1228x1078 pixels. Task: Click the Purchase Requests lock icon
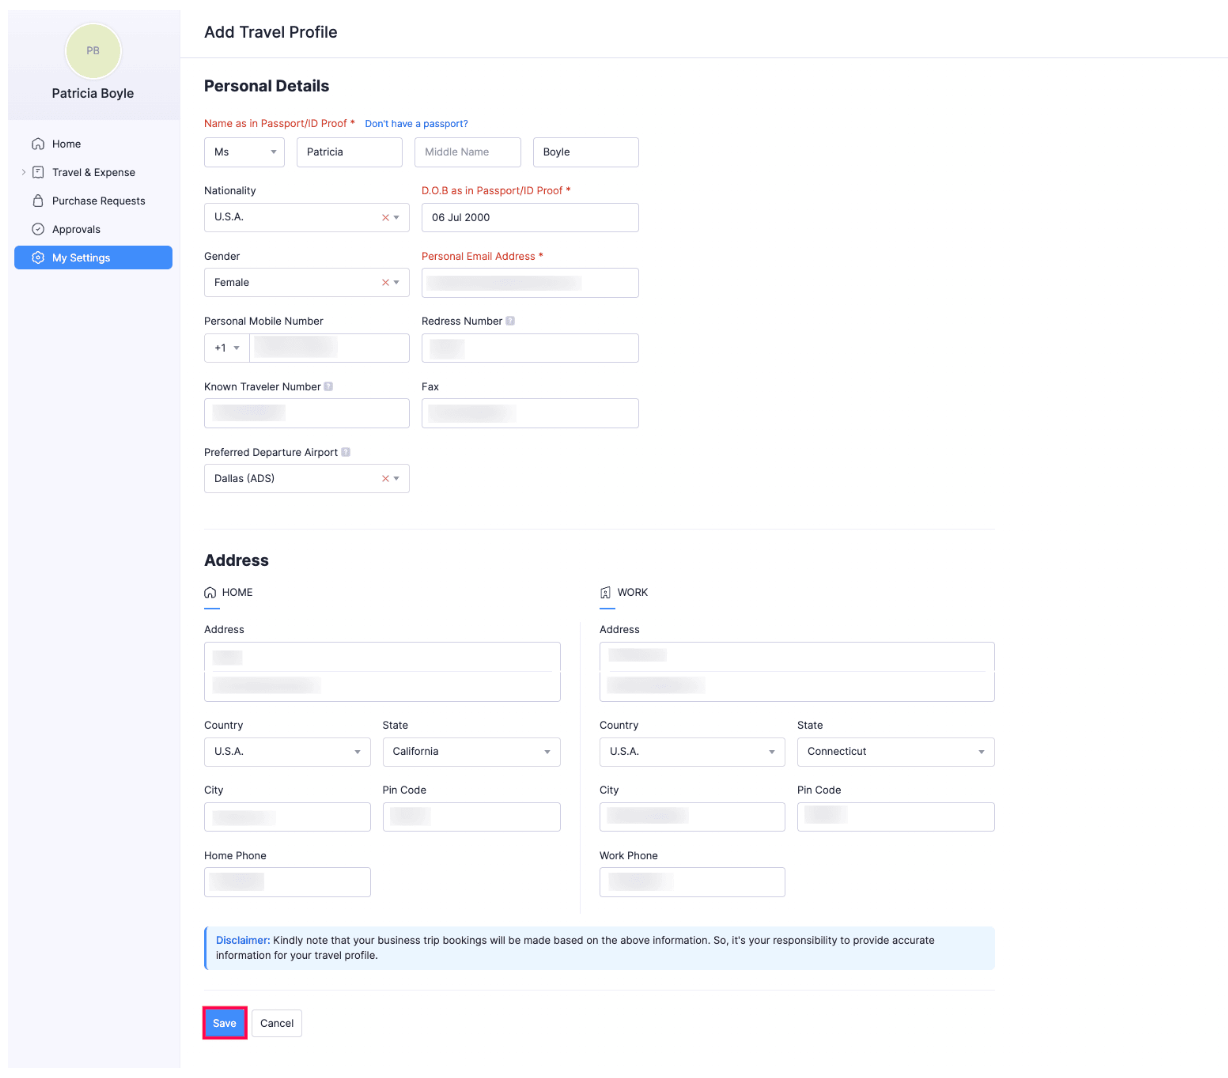tap(38, 200)
